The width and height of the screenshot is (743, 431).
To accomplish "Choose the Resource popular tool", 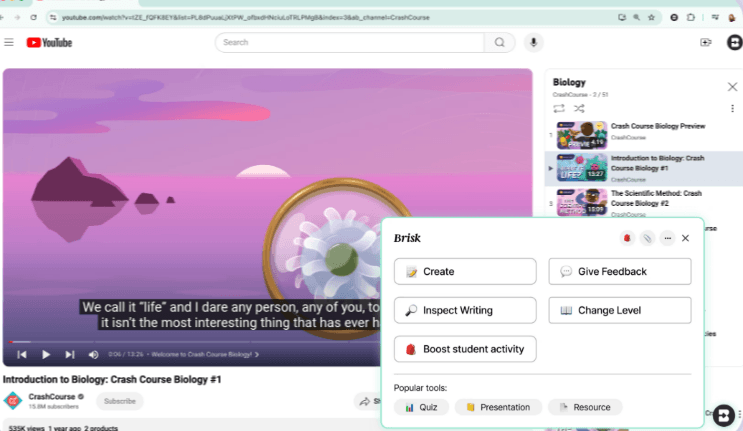I will [585, 407].
